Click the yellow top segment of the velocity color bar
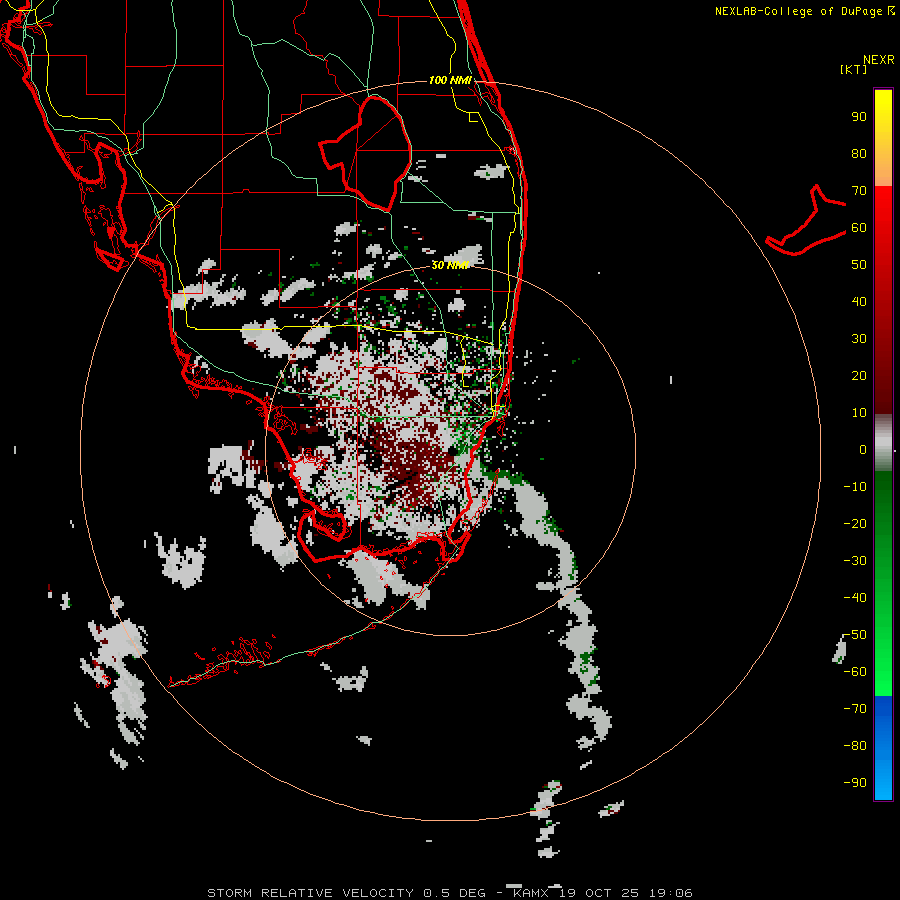Viewport: 900px width, 900px height. pyautogui.click(x=883, y=138)
